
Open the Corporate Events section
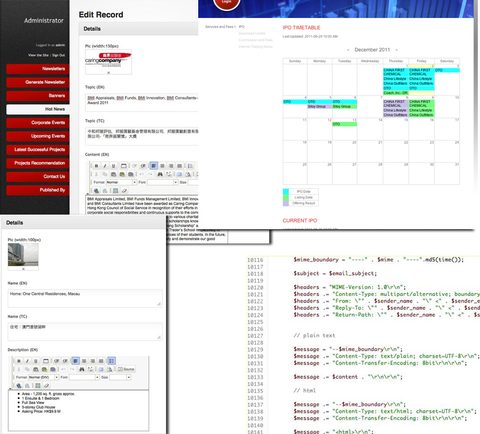38,123
